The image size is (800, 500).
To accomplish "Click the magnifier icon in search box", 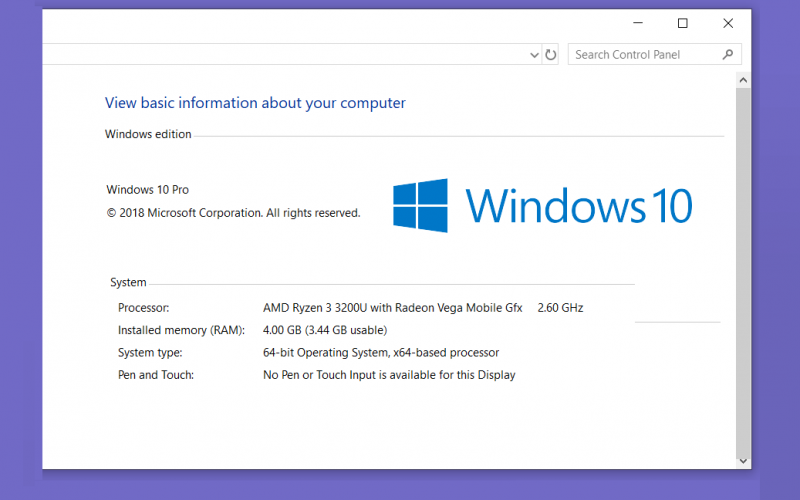I will point(728,54).
